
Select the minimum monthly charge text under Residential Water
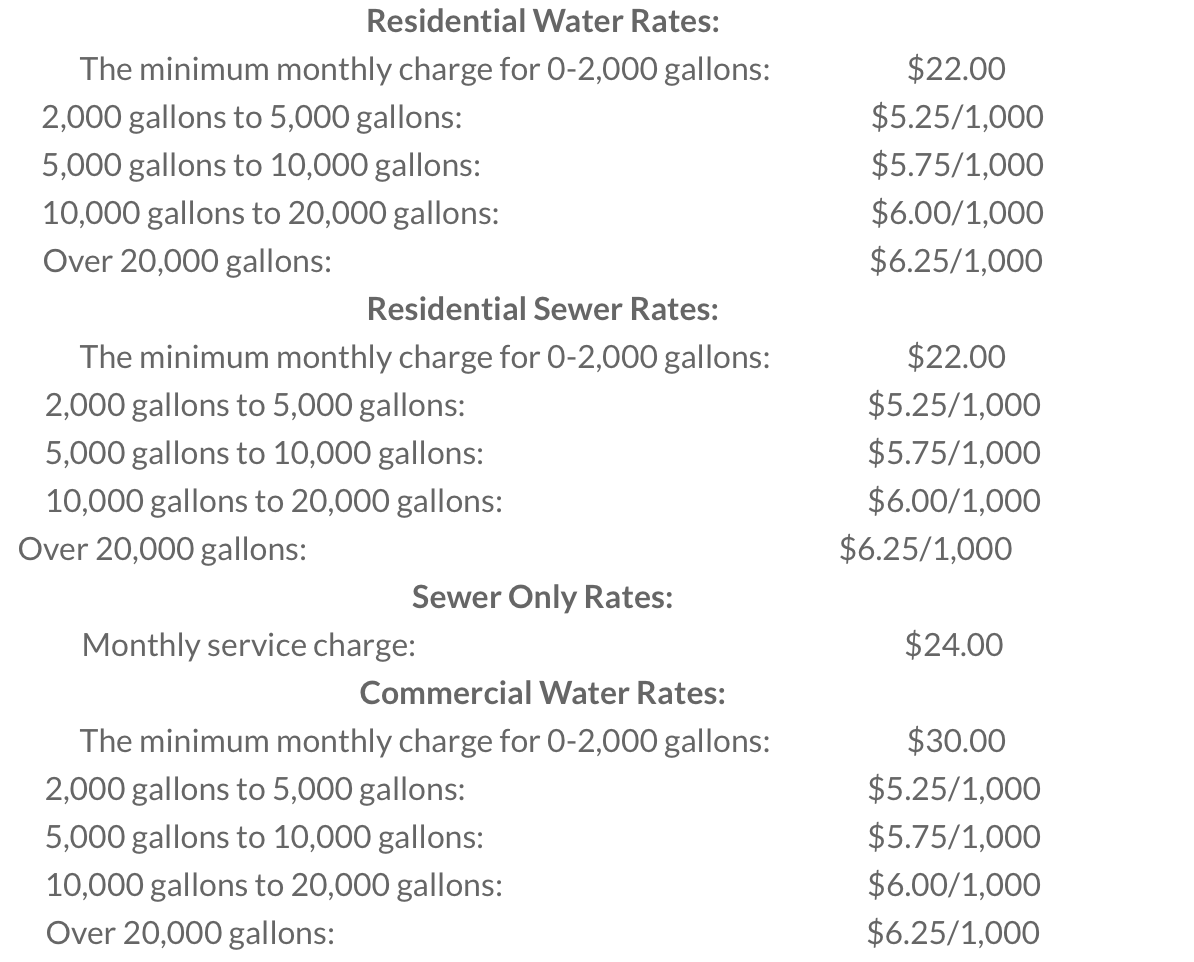pos(425,69)
